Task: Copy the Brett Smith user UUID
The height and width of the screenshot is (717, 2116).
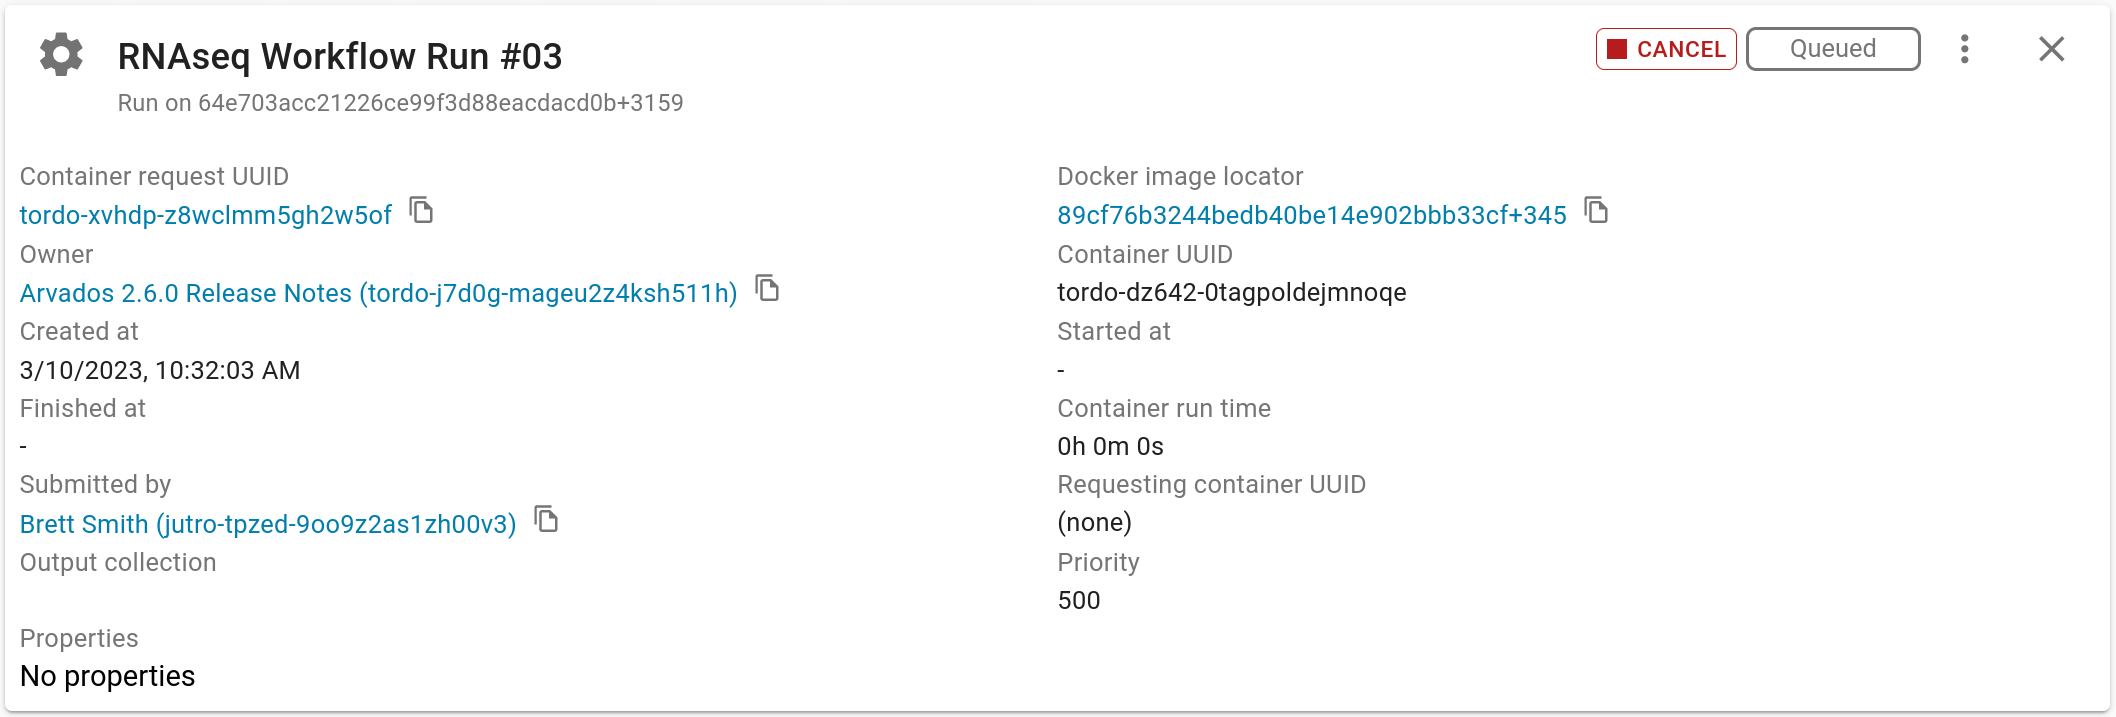Action: point(546,520)
